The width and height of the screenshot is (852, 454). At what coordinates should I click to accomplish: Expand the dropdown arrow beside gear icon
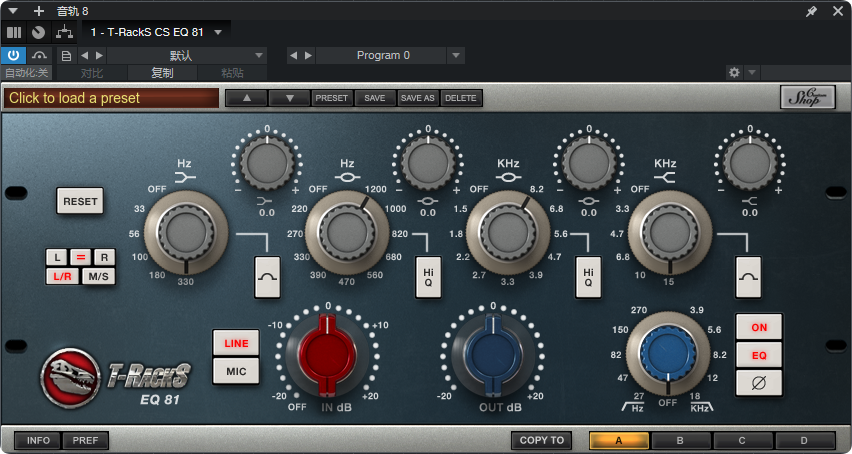click(x=752, y=72)
